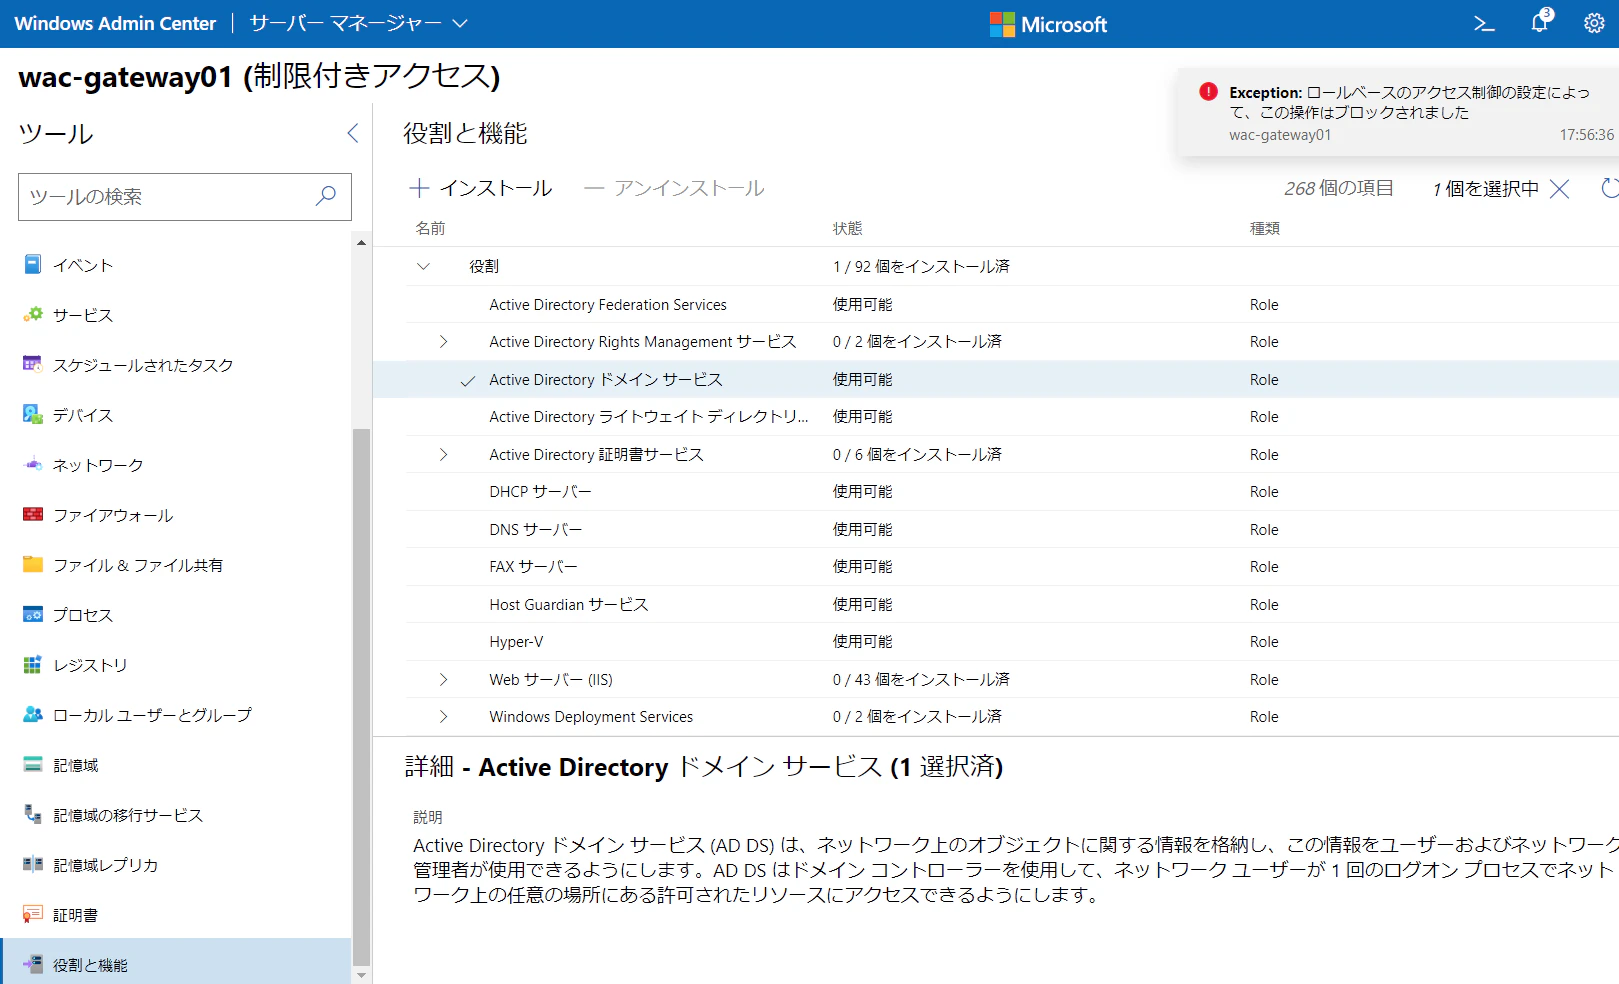Click the 役割と機能 tool icon

point(33,964)
